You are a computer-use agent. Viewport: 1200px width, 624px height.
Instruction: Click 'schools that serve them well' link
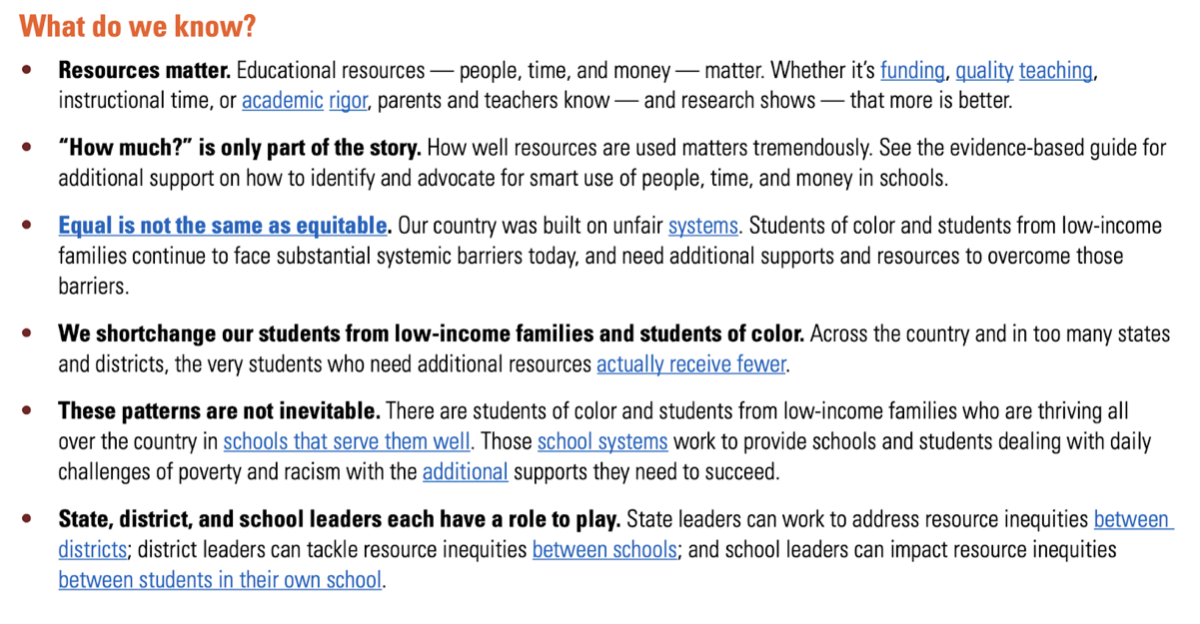pyautogui.click(x=347, y=442)
